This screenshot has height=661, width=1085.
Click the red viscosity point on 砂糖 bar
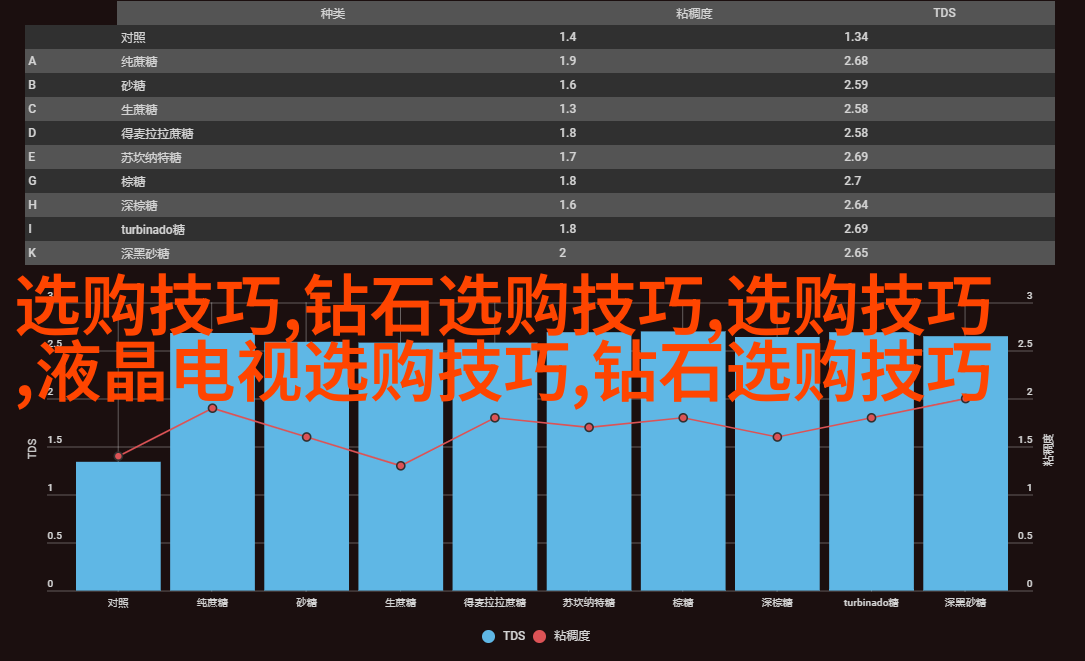coord(307,437)
